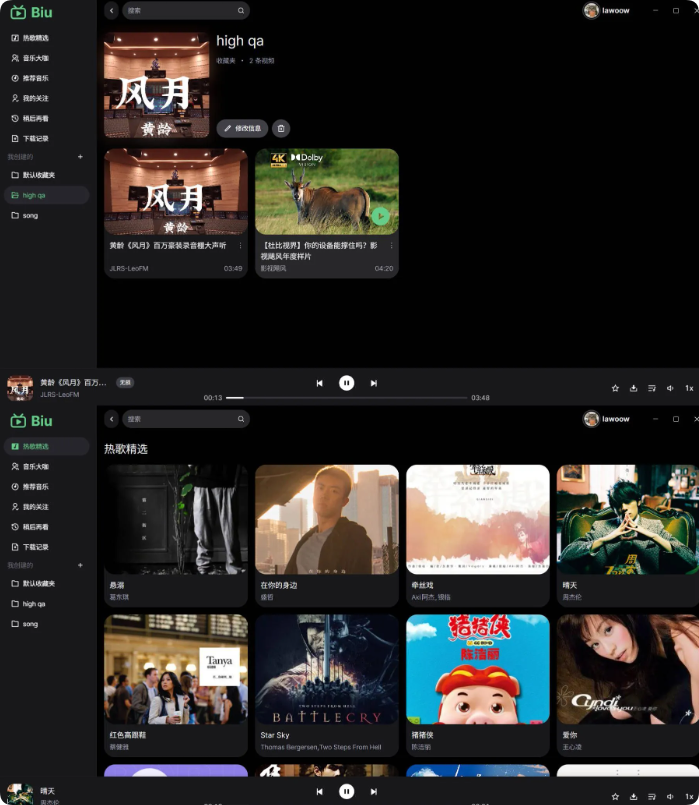Select song folder in the high qa window

click(26, 216)
